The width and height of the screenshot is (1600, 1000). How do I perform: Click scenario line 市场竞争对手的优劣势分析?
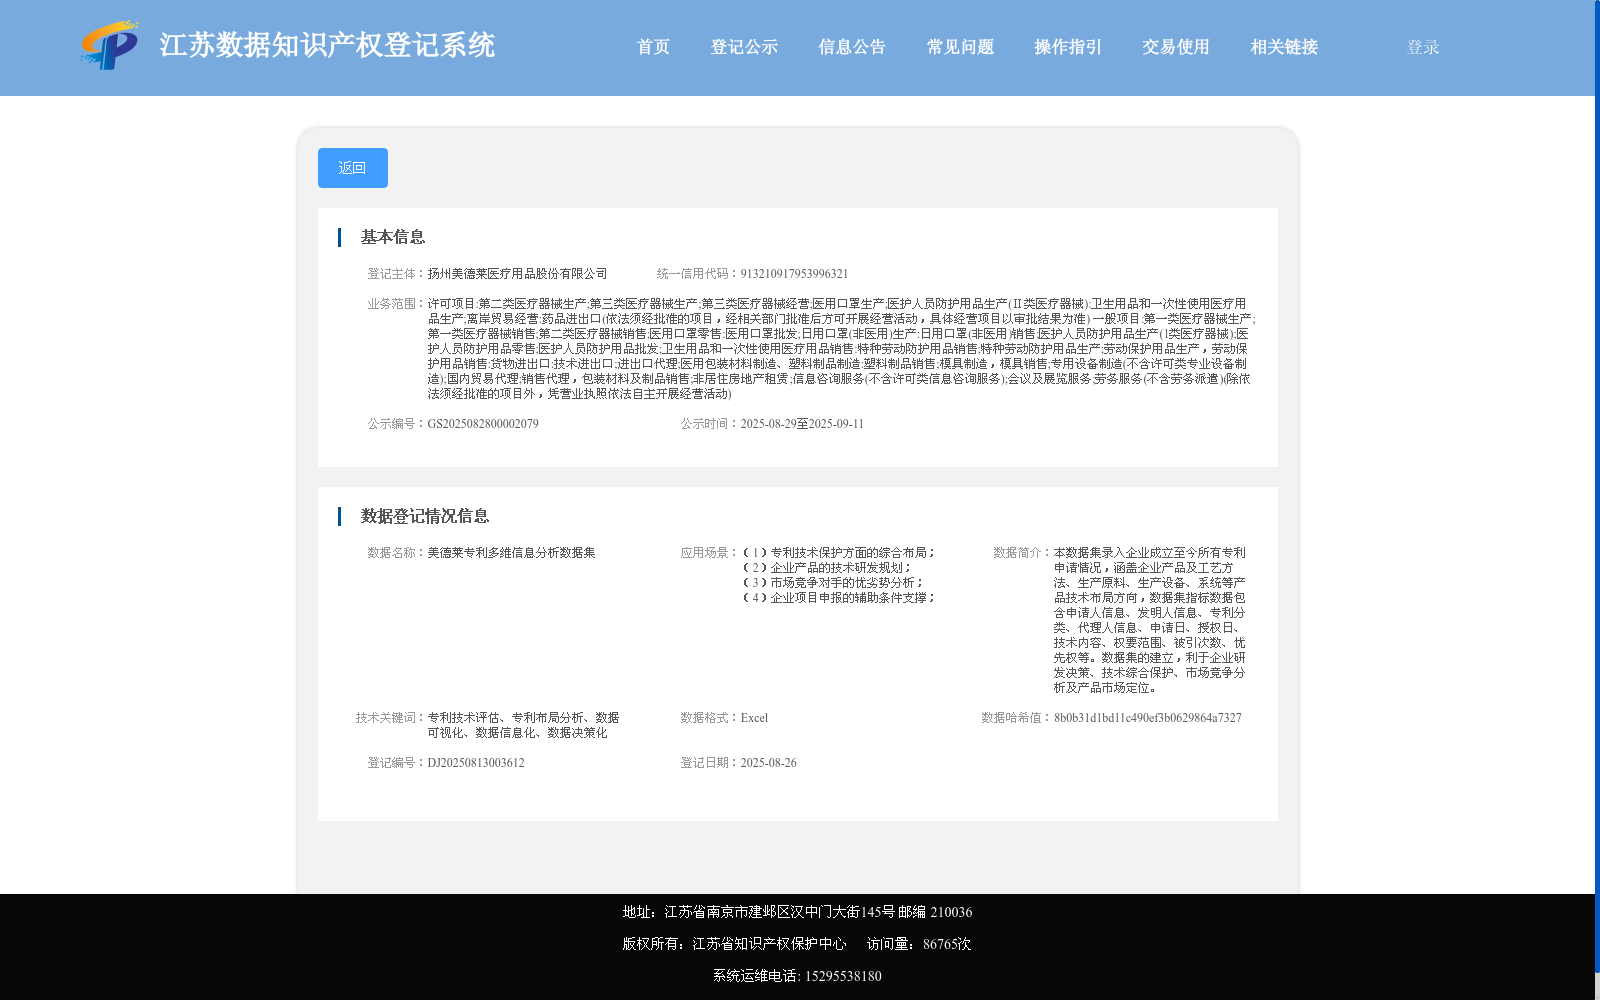[832, 583]
